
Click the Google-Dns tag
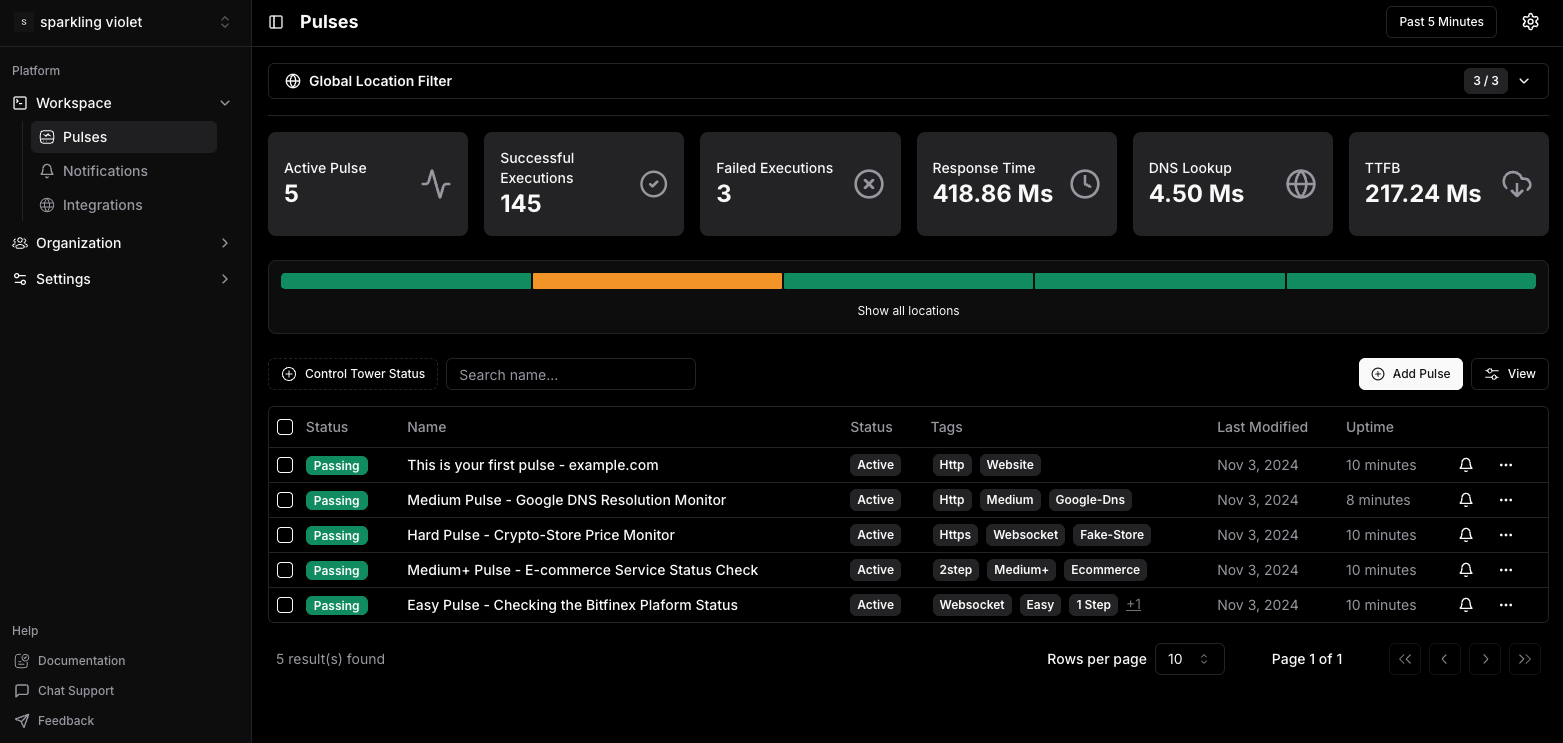pos(1090,500)
